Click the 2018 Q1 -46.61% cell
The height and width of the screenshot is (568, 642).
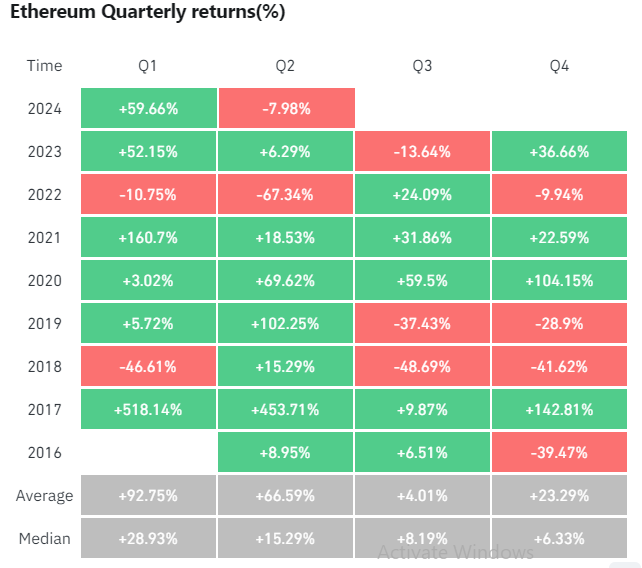click(x=148, y=367)
